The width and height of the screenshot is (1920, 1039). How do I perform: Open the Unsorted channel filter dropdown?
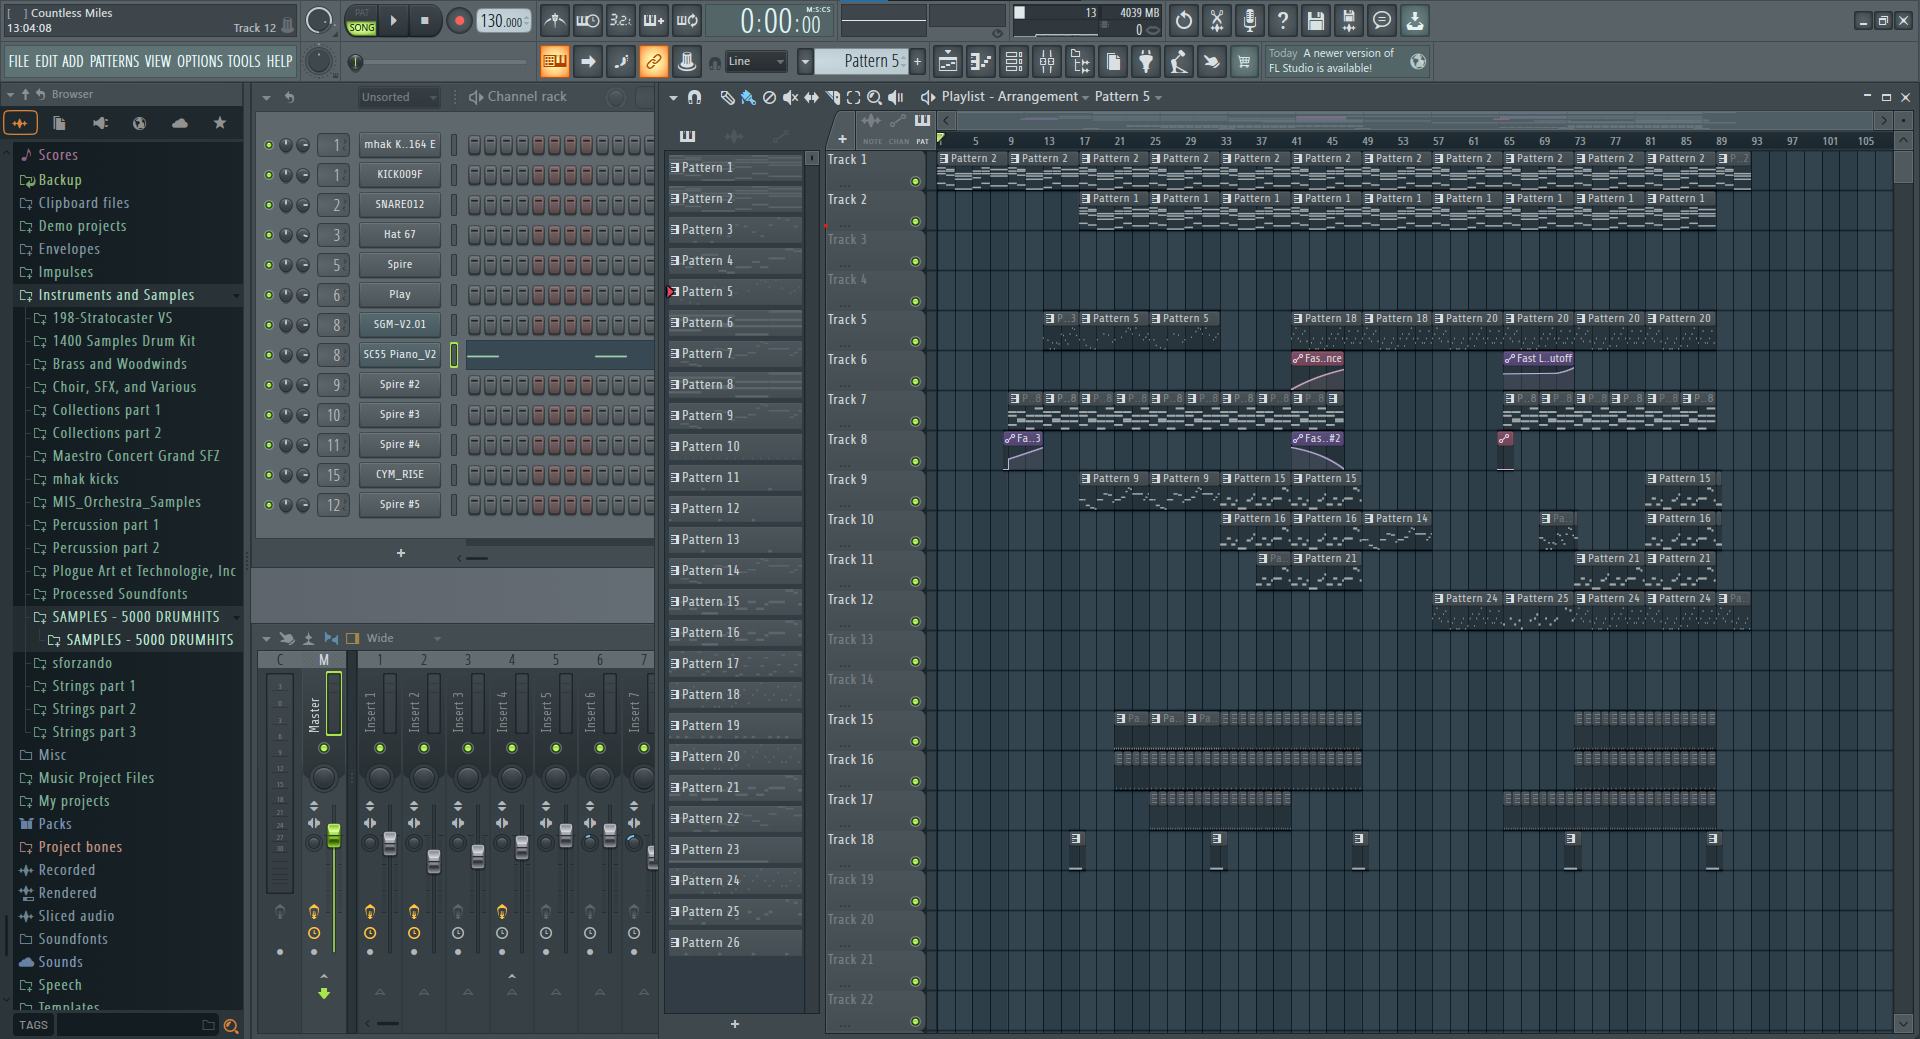pos(399,97)
